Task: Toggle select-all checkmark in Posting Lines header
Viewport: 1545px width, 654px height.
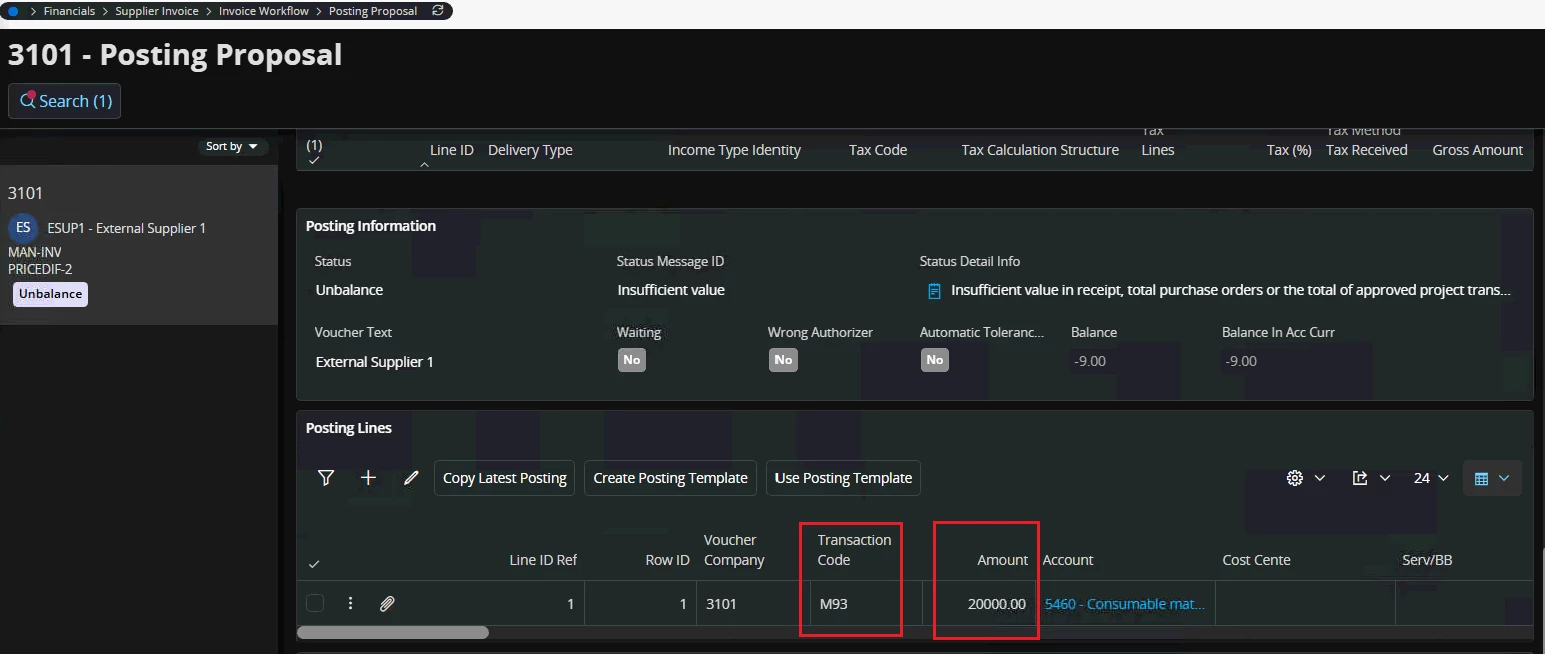Action: 315,564
